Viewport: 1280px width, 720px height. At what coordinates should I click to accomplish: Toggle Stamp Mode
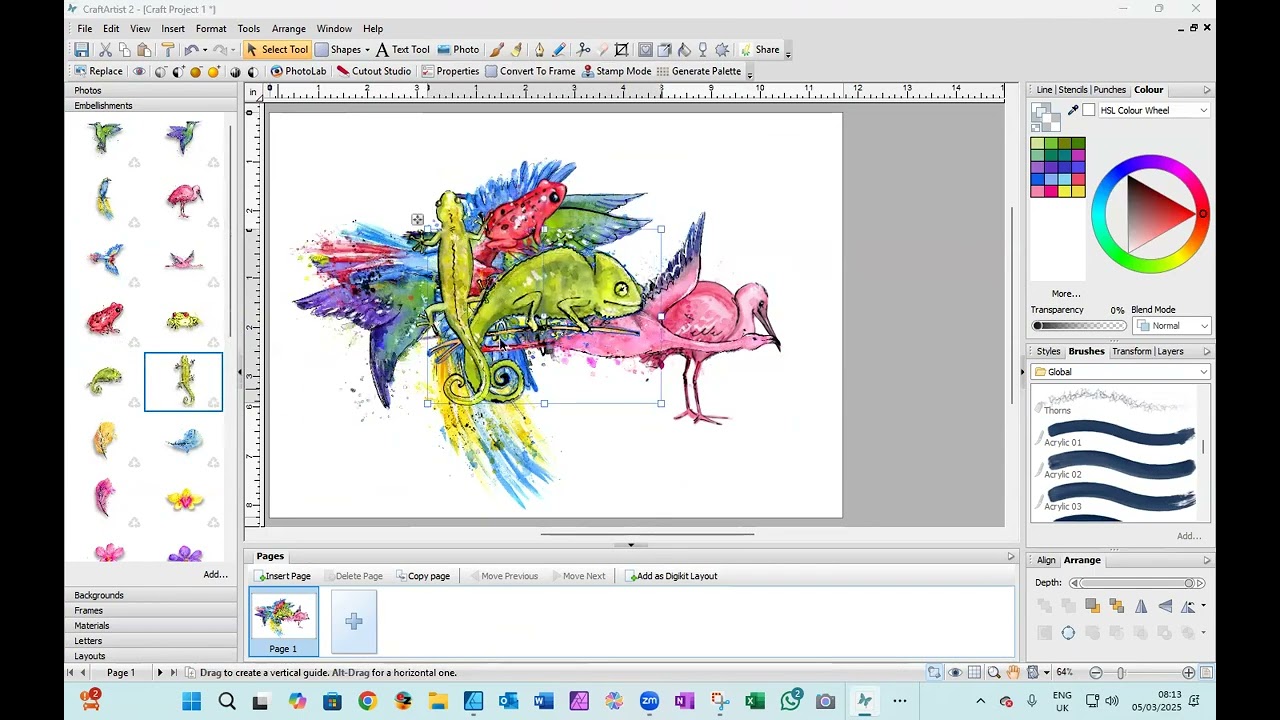[x=617, y=71]
